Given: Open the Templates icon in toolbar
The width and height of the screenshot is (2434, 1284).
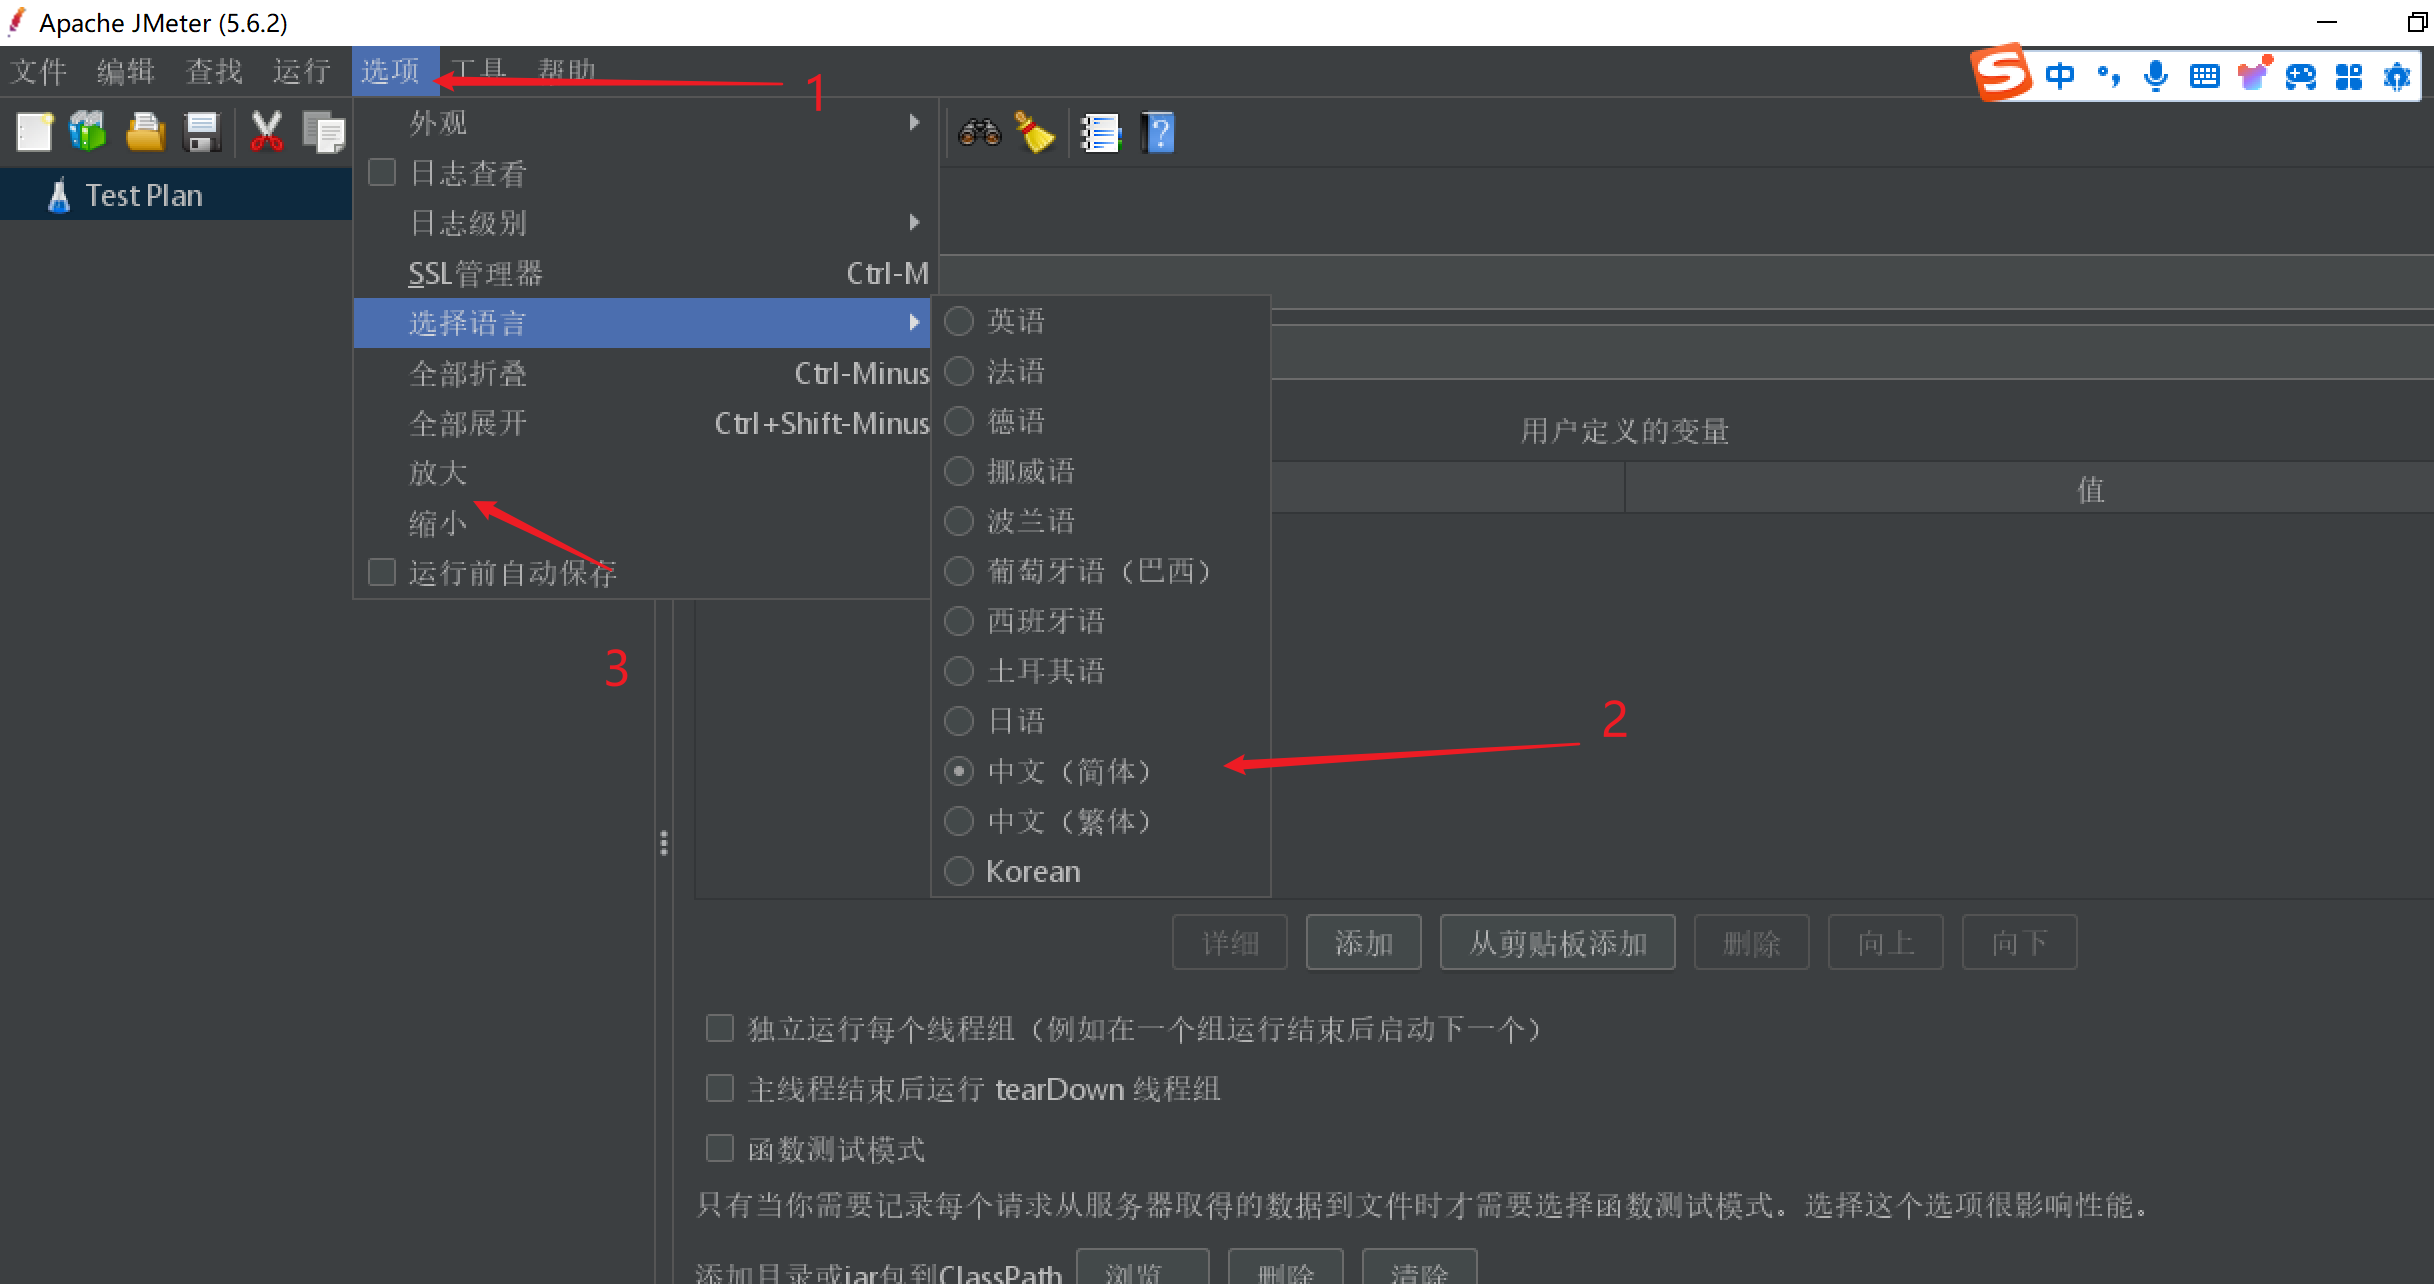Looking at the screenshot, I should (x=88, y=132).
